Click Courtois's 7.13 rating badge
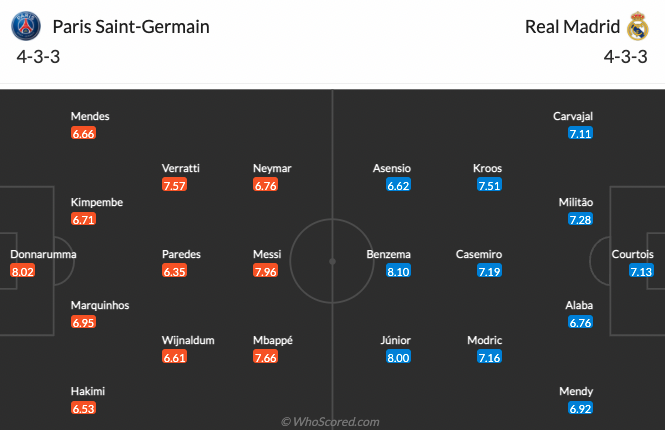This screenshot has width=665, height=430. [x=641, y=271]
